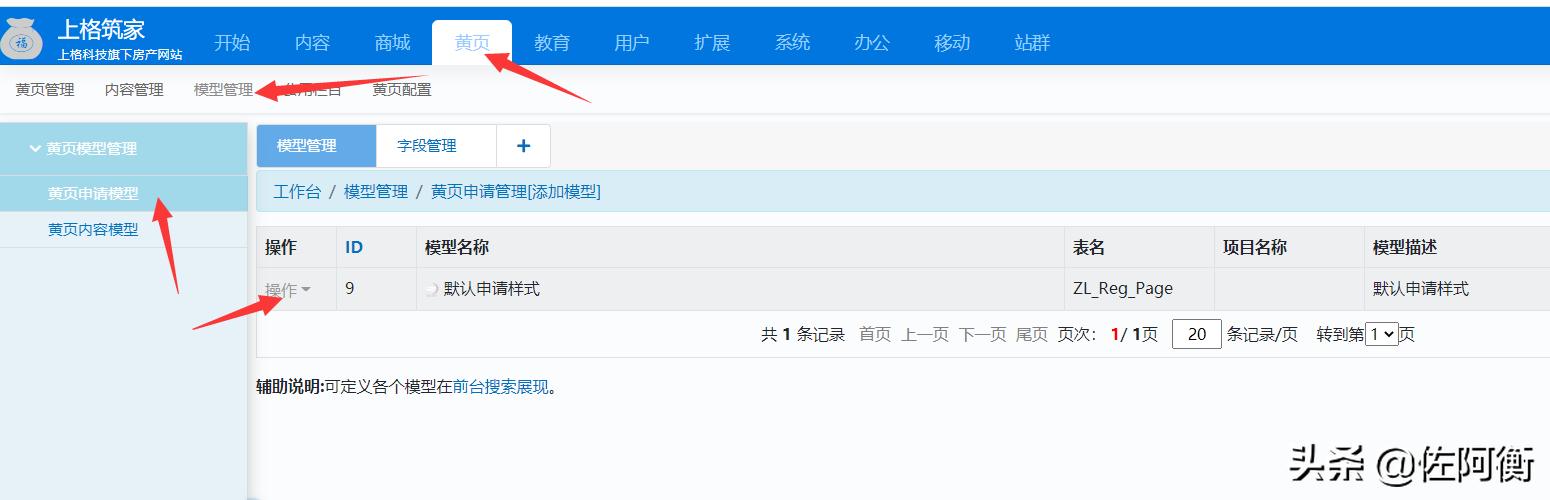Click the 尾页 pagination link
This screenshot has height=500, width=1550.
click(1032, 334)
